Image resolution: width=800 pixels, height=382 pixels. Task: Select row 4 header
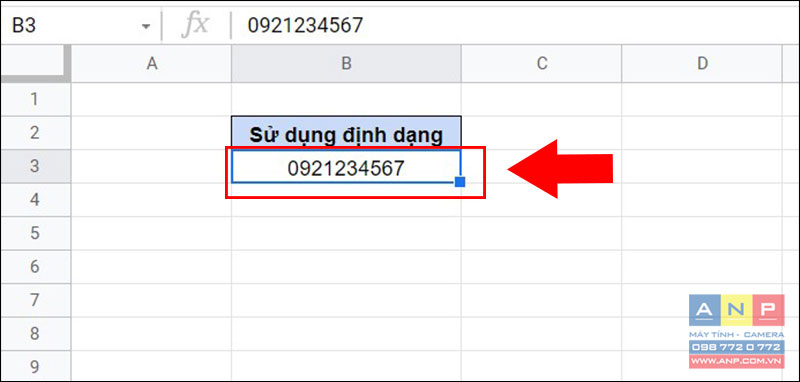pyautogui.click(x=36, y=200)
